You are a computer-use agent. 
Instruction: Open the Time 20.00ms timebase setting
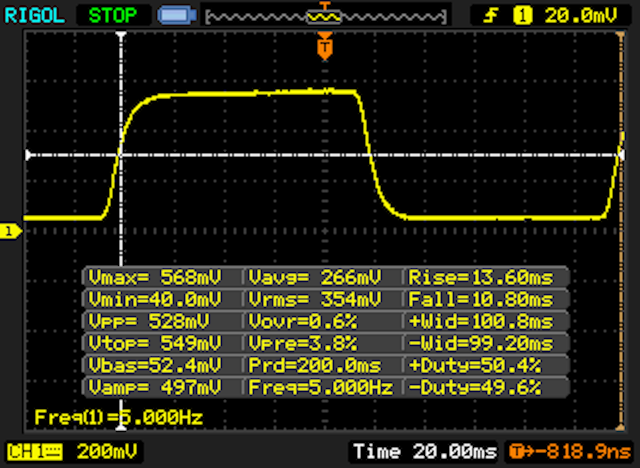click(x=424, y=450)
